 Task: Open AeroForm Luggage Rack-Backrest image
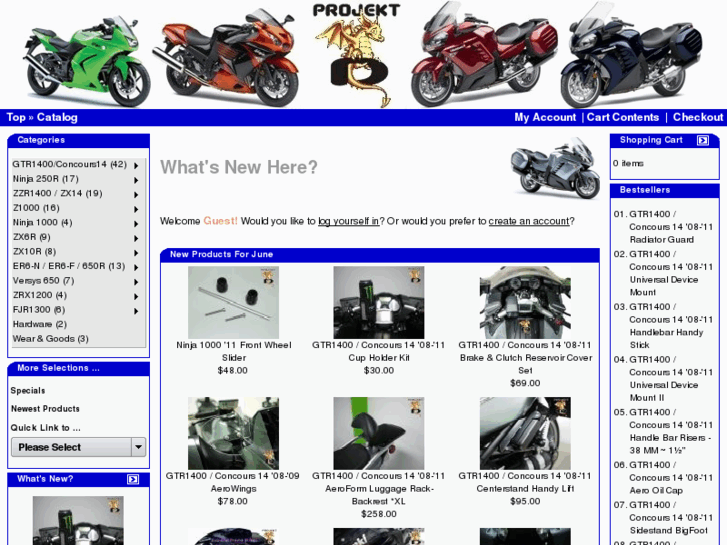point(379,433)
